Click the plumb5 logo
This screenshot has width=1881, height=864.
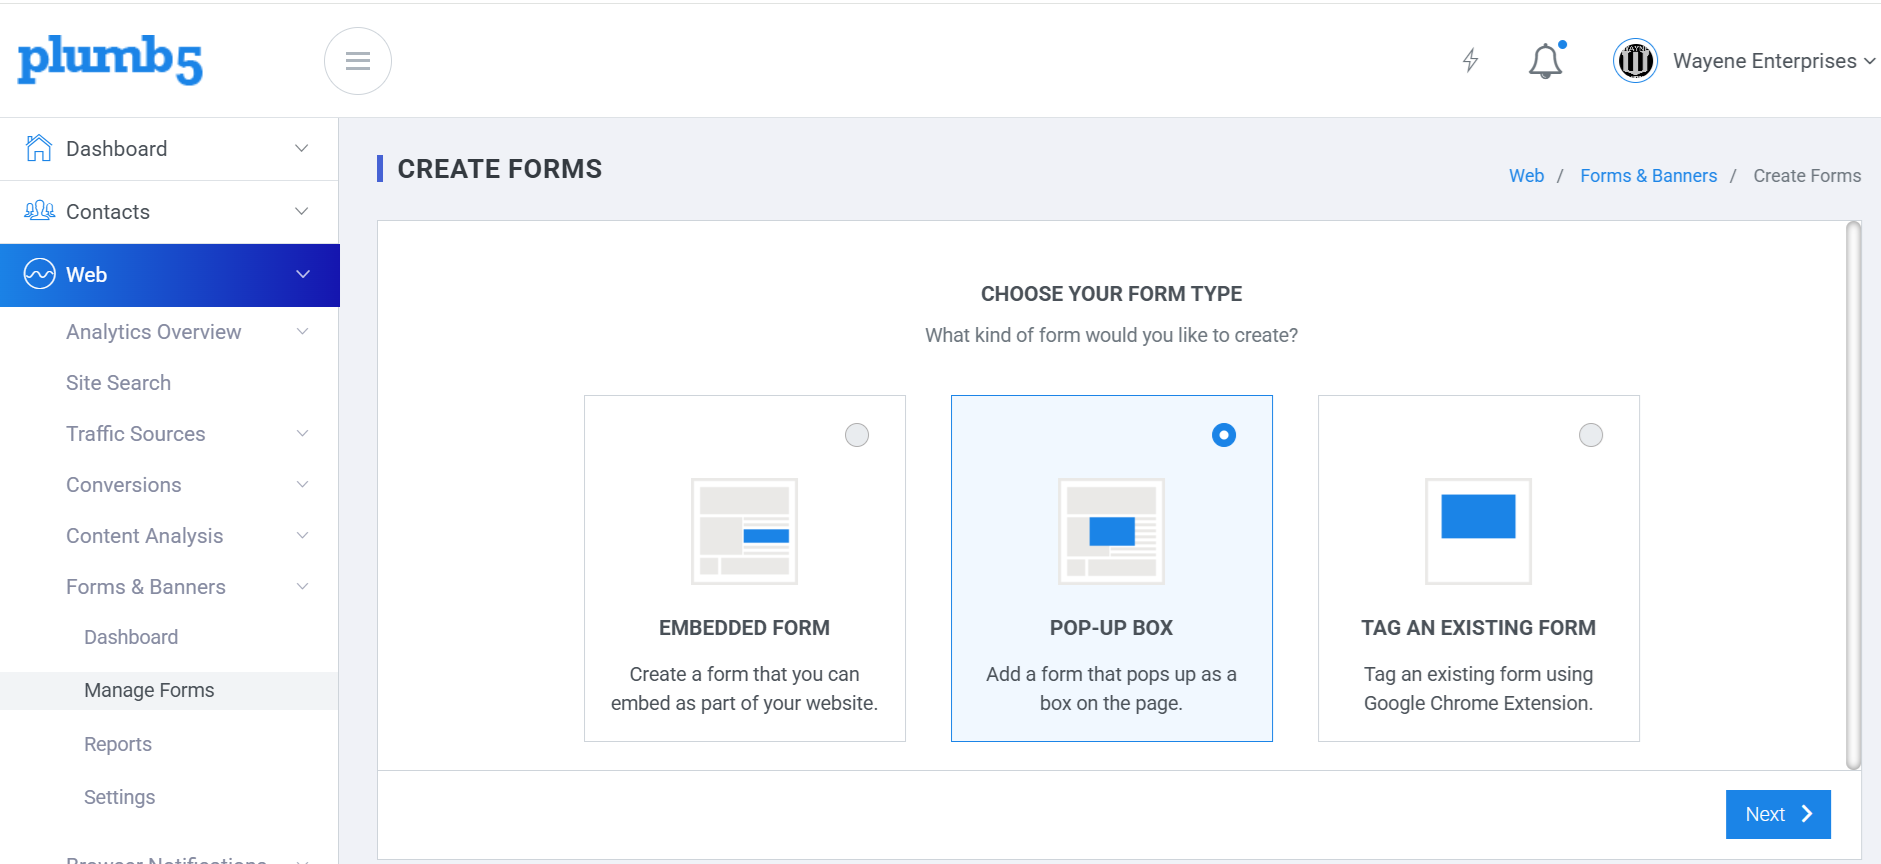coord(110,60)
